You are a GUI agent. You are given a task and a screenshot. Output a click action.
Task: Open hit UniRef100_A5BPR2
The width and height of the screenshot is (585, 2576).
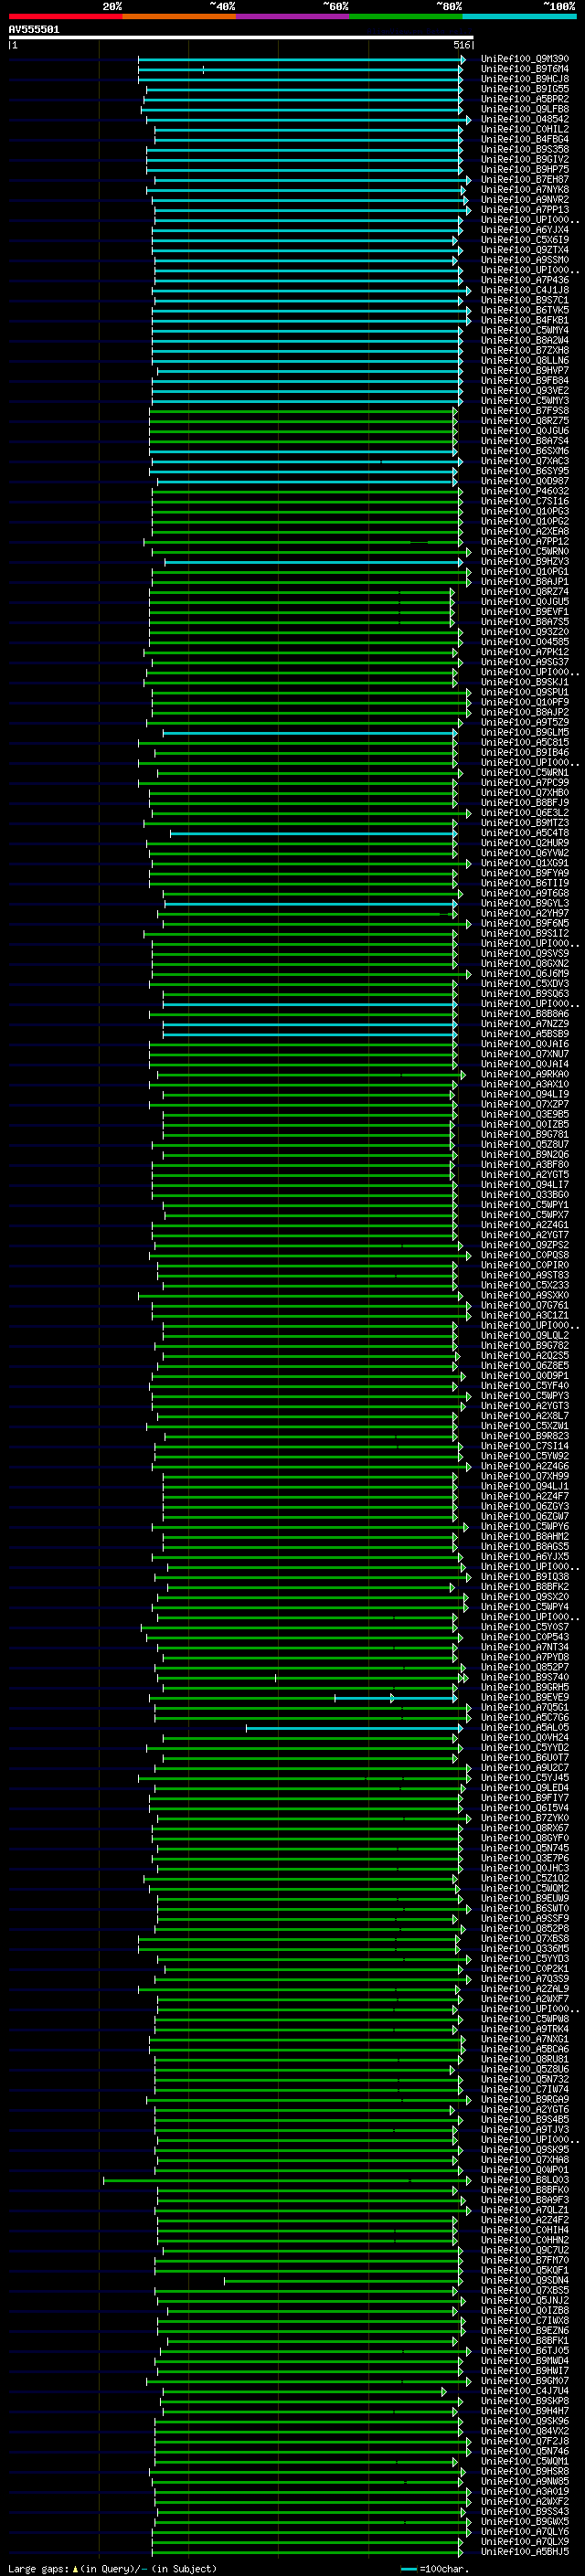tap(525, 99)
